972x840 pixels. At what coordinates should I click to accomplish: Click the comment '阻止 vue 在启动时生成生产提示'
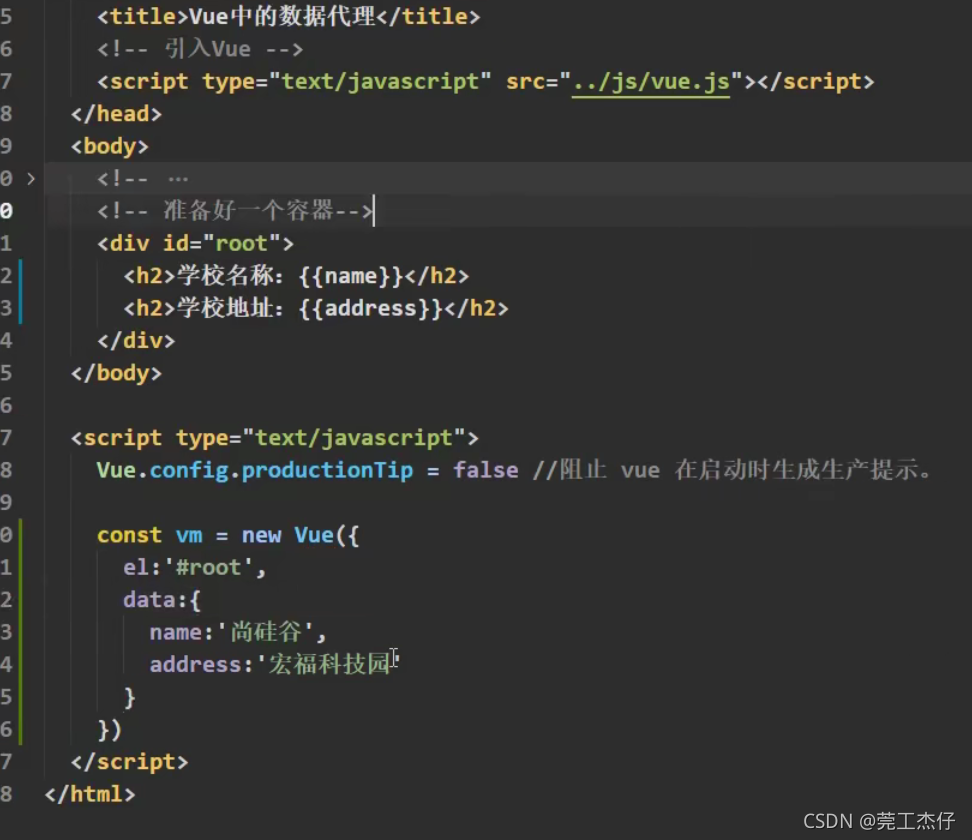click(731, 471)
